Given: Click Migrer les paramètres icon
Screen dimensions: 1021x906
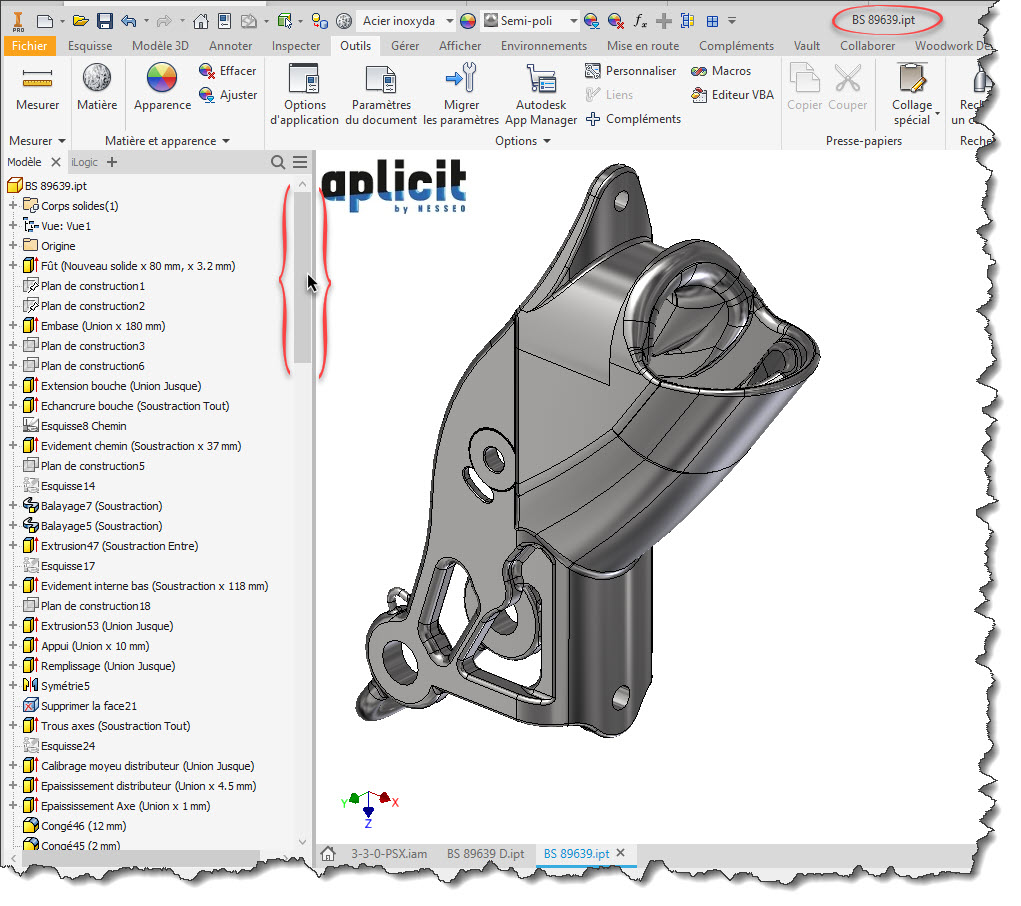Looking at the screenshot, I should tap(461, 80).
